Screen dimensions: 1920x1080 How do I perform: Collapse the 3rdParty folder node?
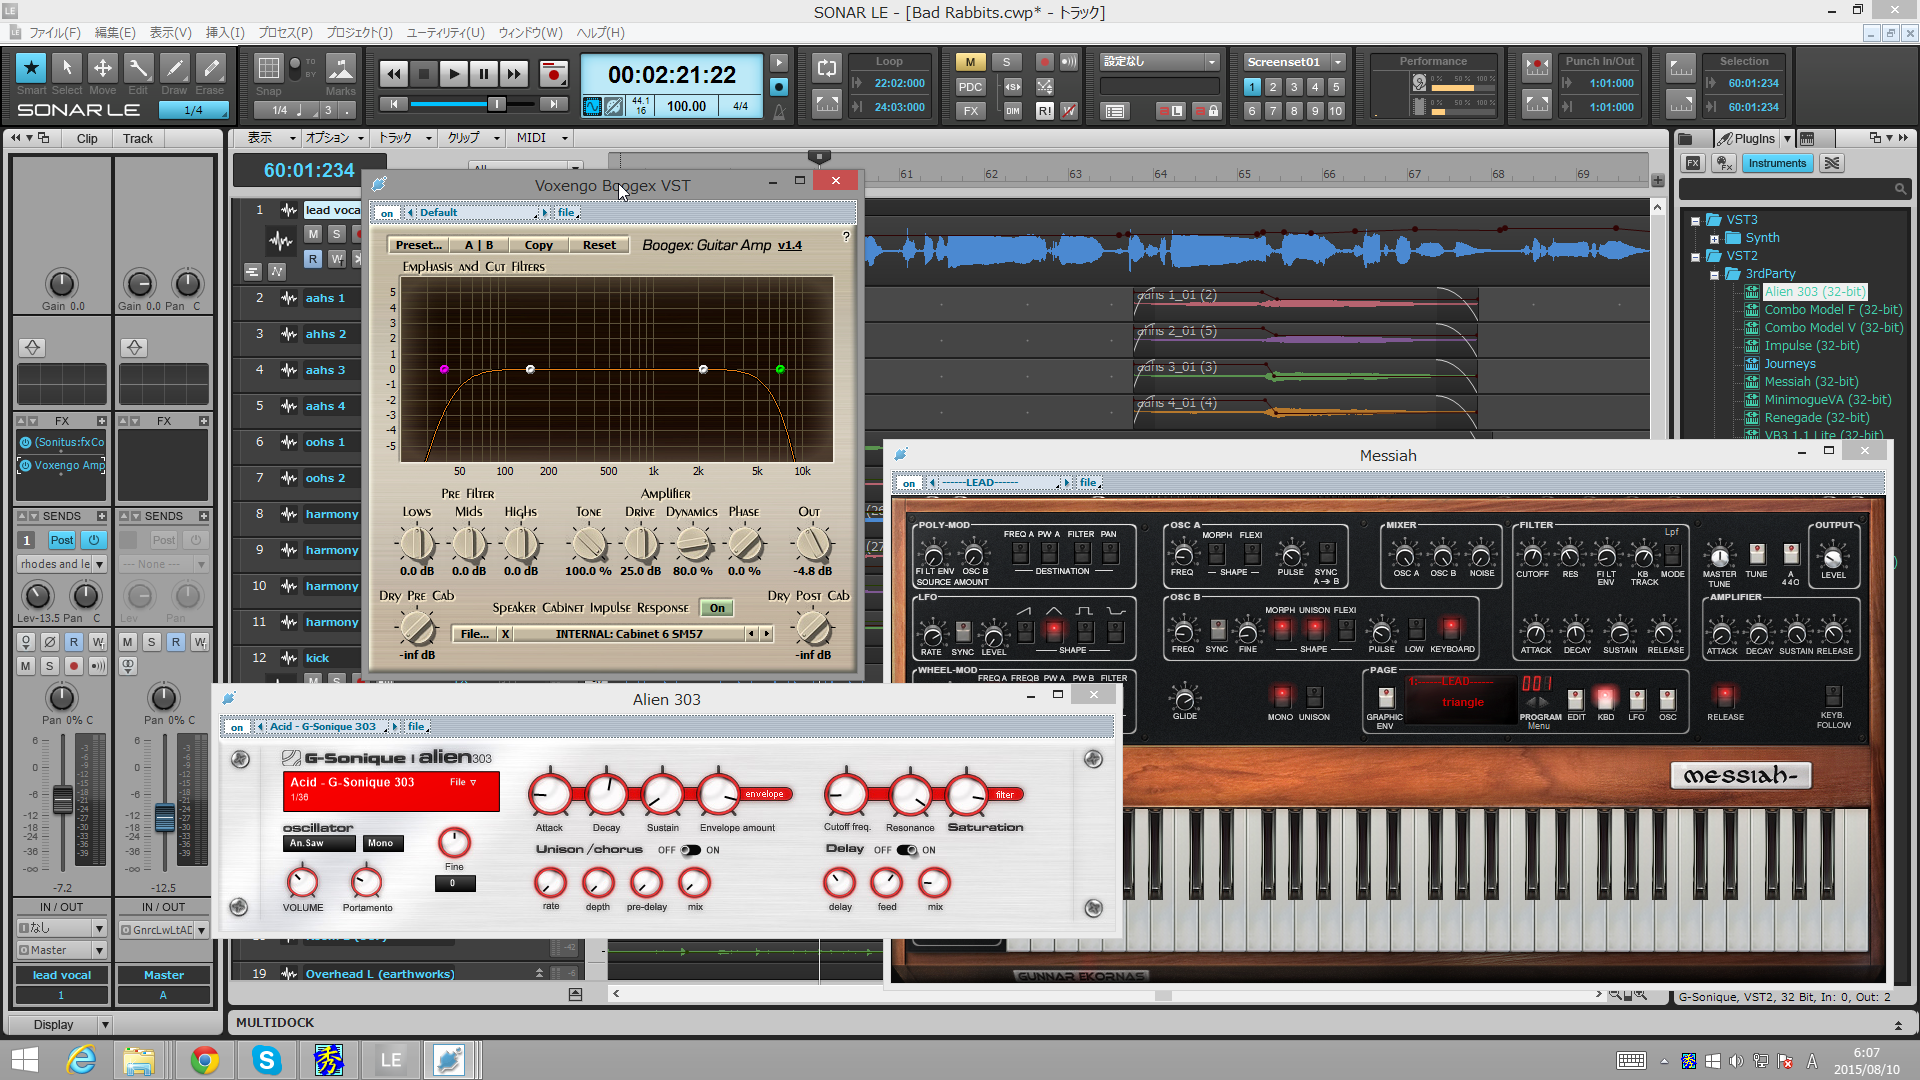1714,274
